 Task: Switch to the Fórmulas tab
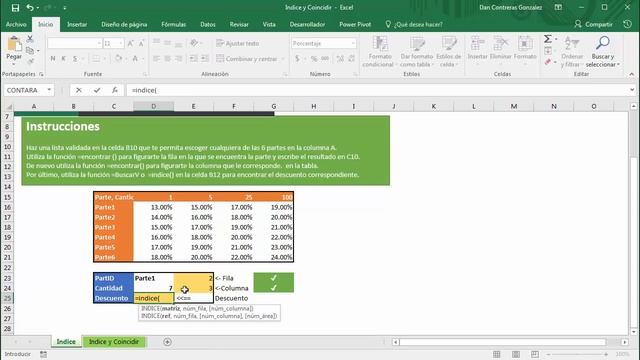tap(173, 24)
